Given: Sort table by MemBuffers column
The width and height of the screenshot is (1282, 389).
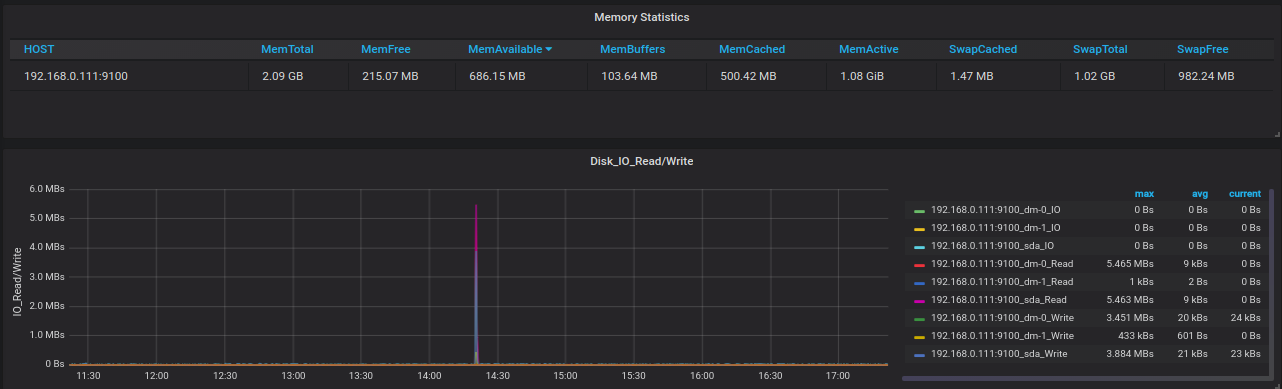Looking at the screenshot, I should coord(632,49).
